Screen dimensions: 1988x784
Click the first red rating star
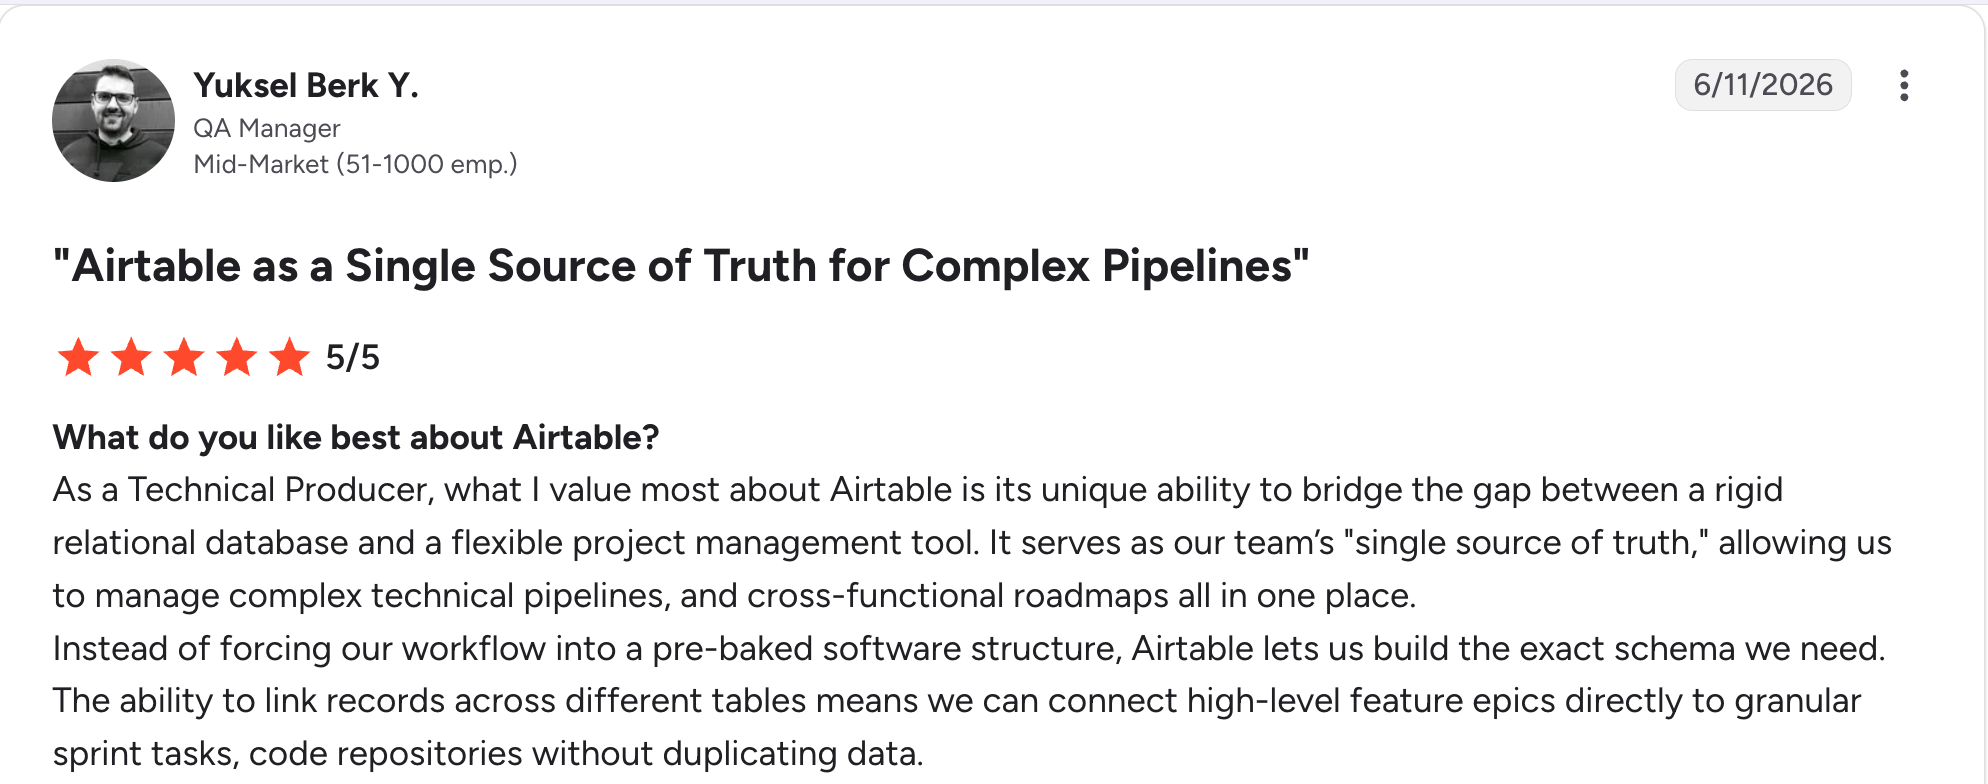coord(78,357)
